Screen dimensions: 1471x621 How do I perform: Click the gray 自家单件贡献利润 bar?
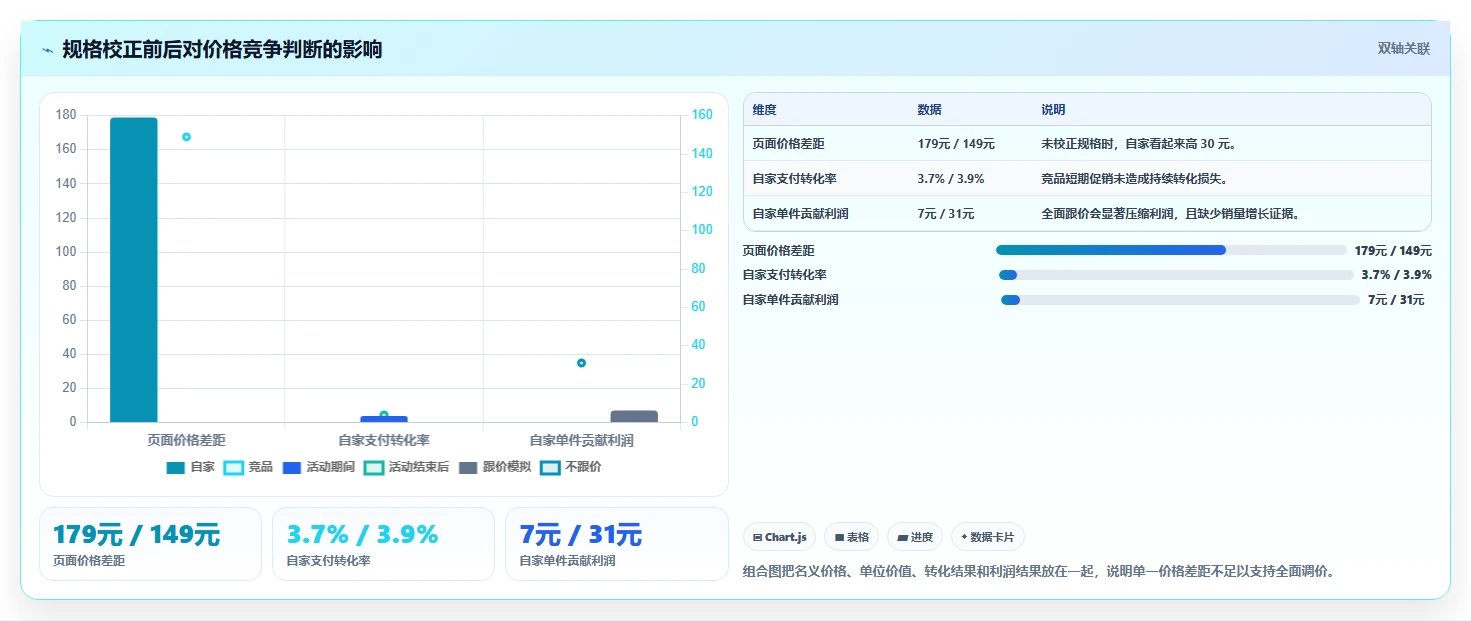[x=634, y=416]
